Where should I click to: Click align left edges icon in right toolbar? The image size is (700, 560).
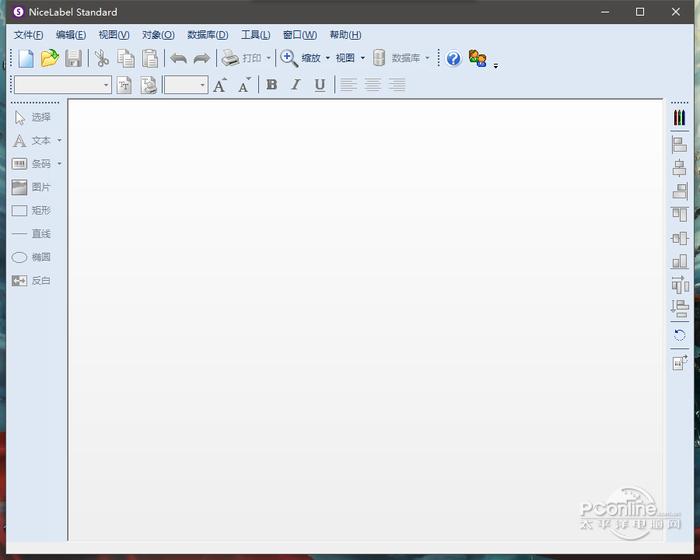pyautogui.click(x=679, y=145)
